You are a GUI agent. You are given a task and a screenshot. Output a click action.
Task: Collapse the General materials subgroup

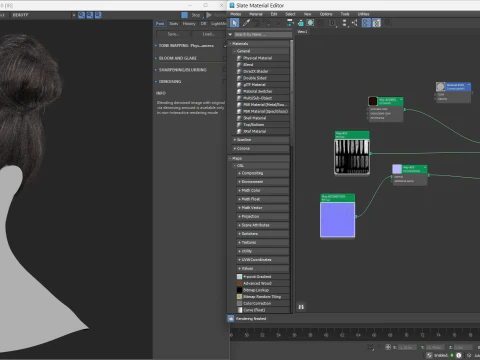(235, 51)
